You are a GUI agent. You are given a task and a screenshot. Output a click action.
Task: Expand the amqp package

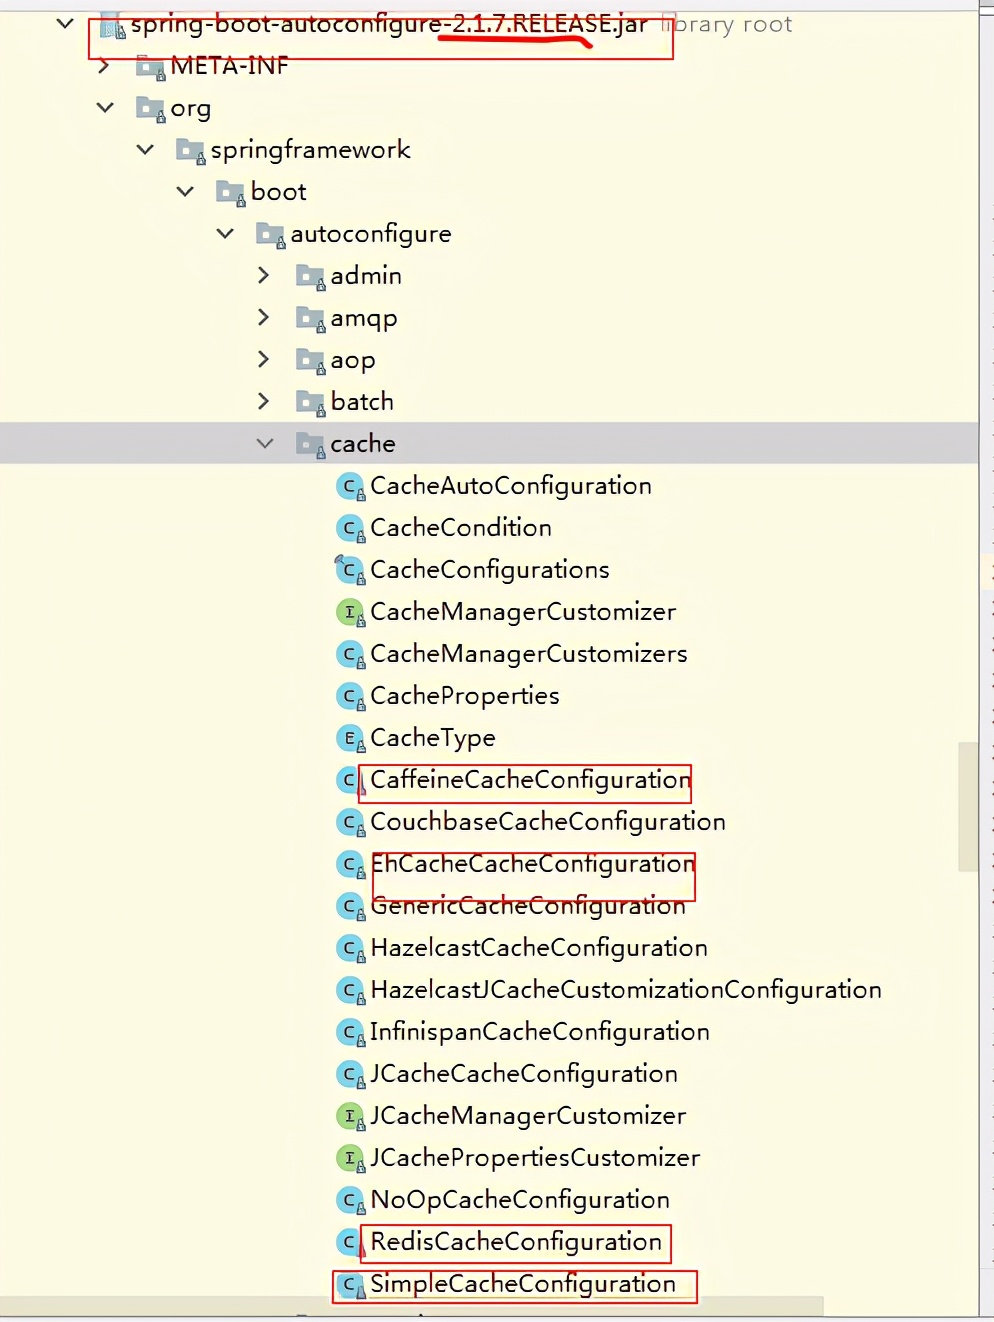point(264,317)
